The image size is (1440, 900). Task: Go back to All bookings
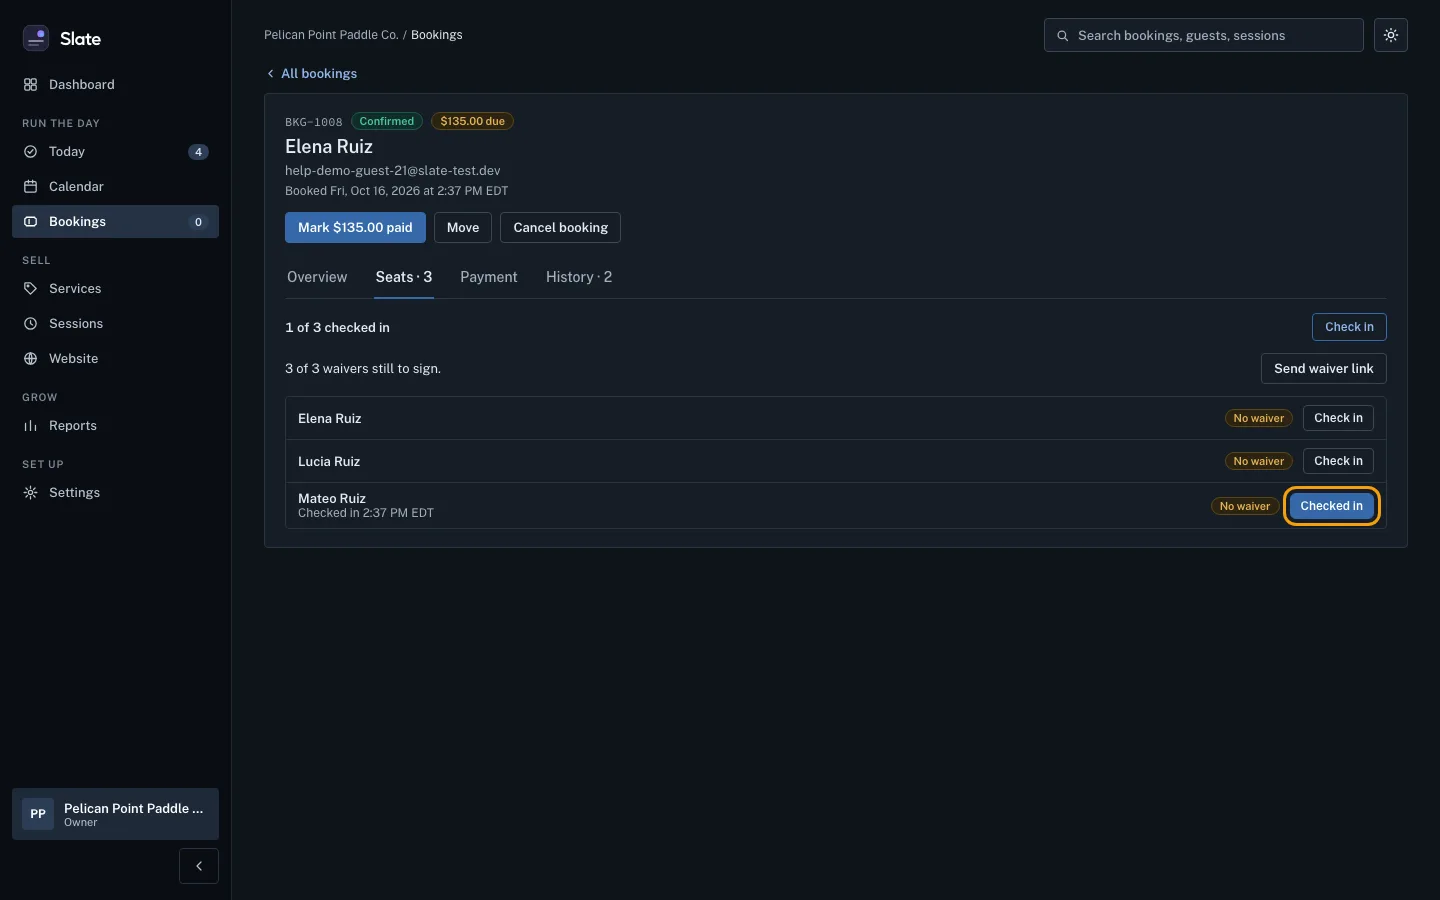[311, 74]
